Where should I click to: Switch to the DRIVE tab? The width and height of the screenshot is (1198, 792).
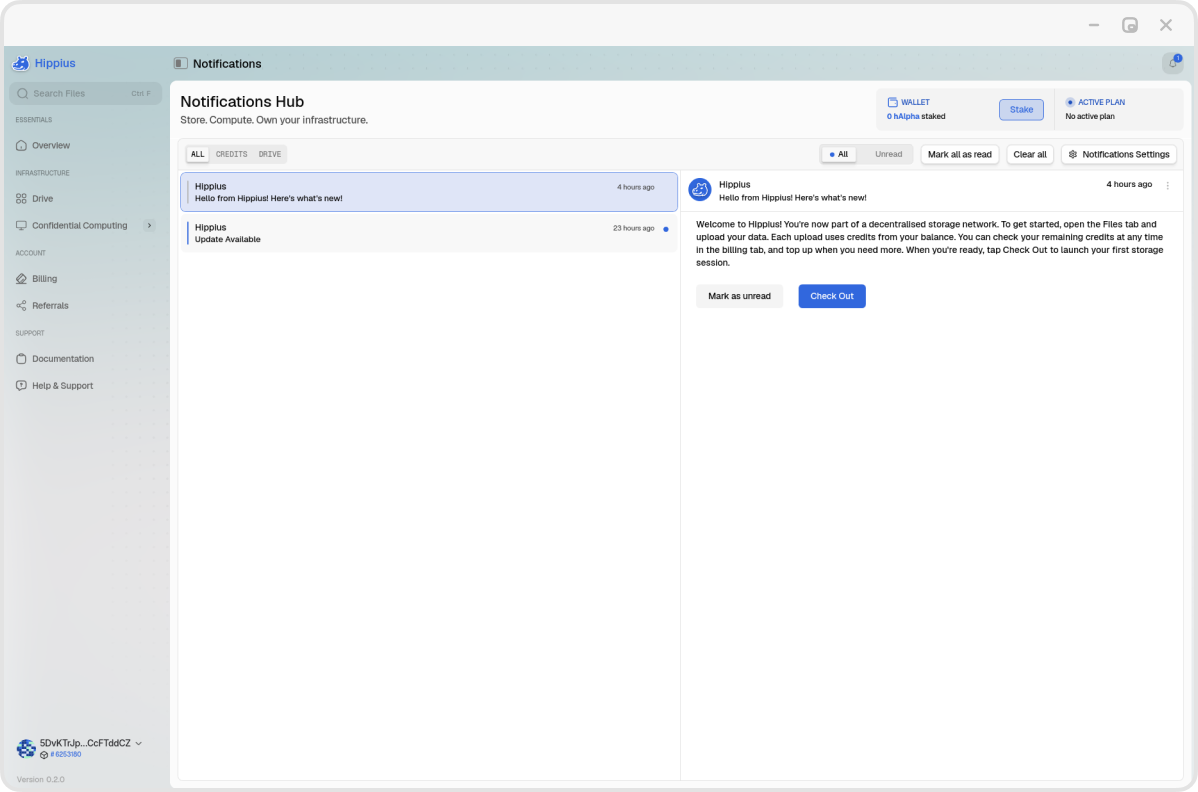point(270,154)
